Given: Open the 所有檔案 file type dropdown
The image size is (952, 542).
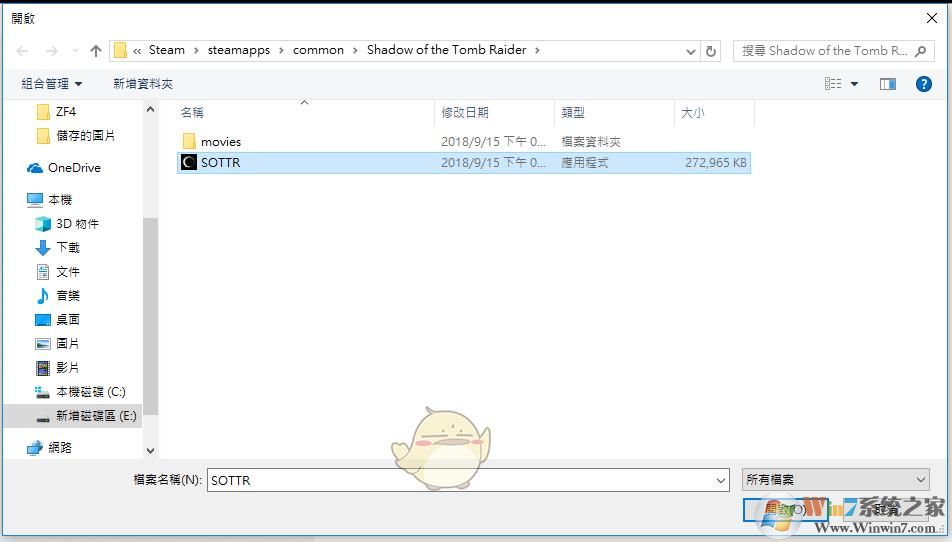Looking at the screenshot, I should [835, 479].
